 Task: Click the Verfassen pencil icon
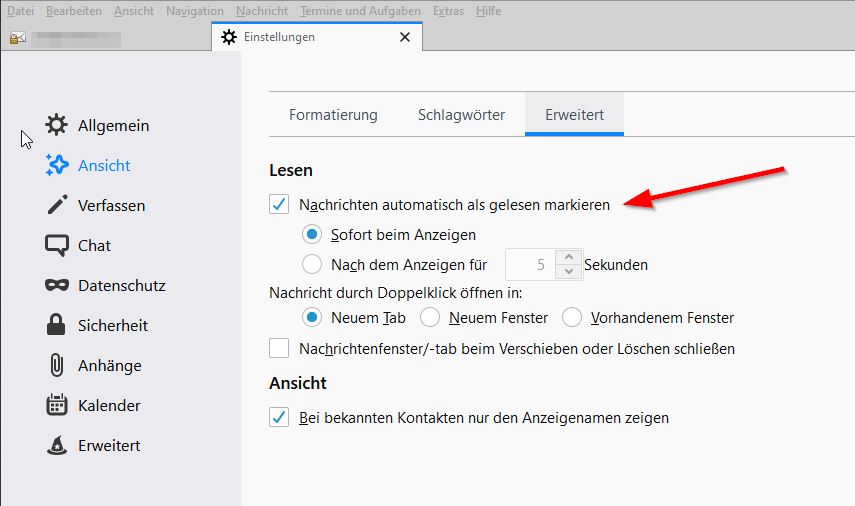(x=57, y=205)
